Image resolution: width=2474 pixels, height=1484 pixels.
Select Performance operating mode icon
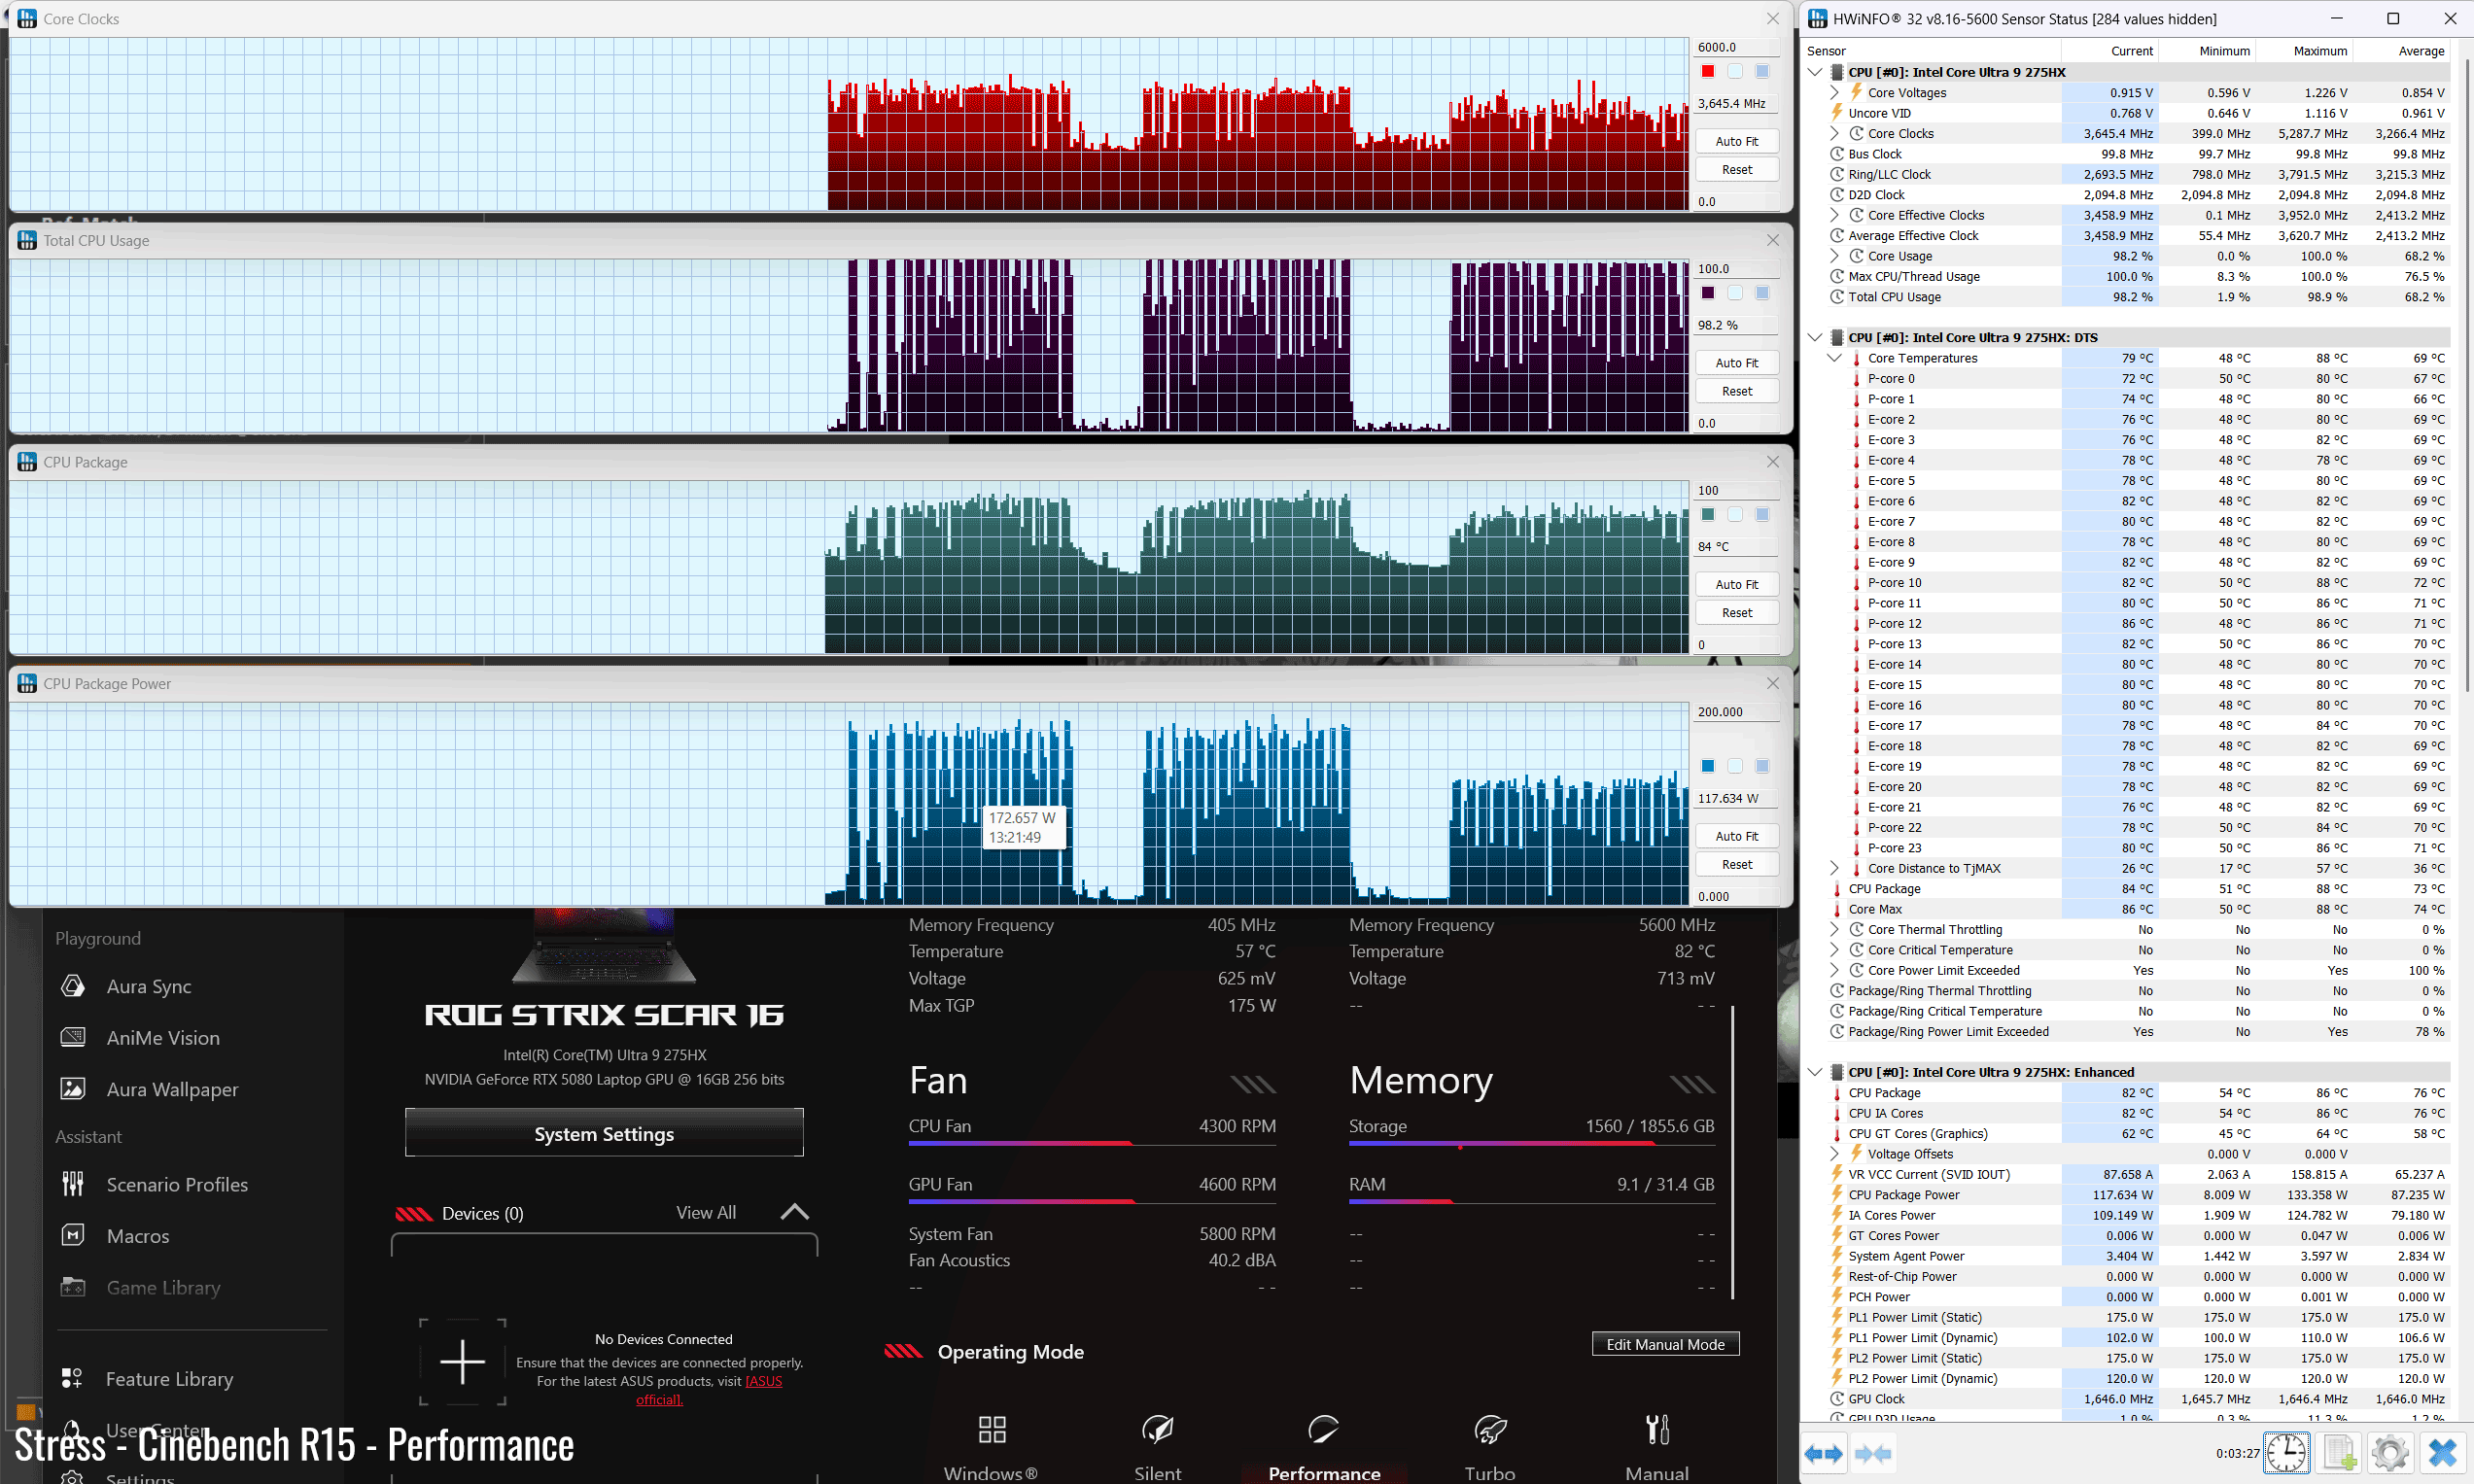coord(1323,1430)
